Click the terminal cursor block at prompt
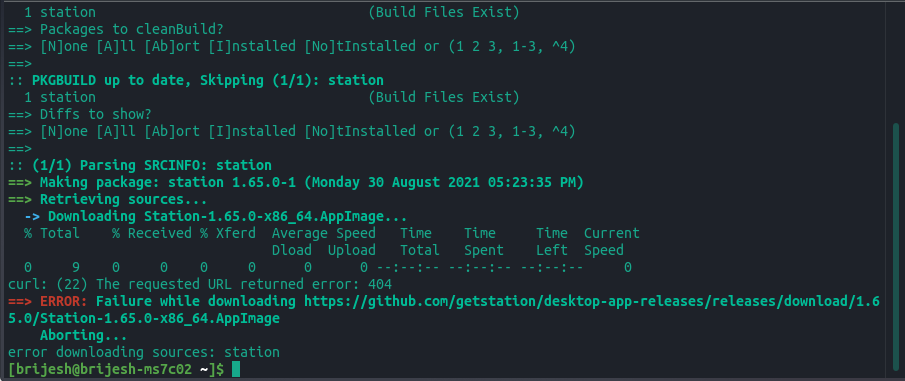This screenshot has height=381, width=905. [x=235, y=369]
